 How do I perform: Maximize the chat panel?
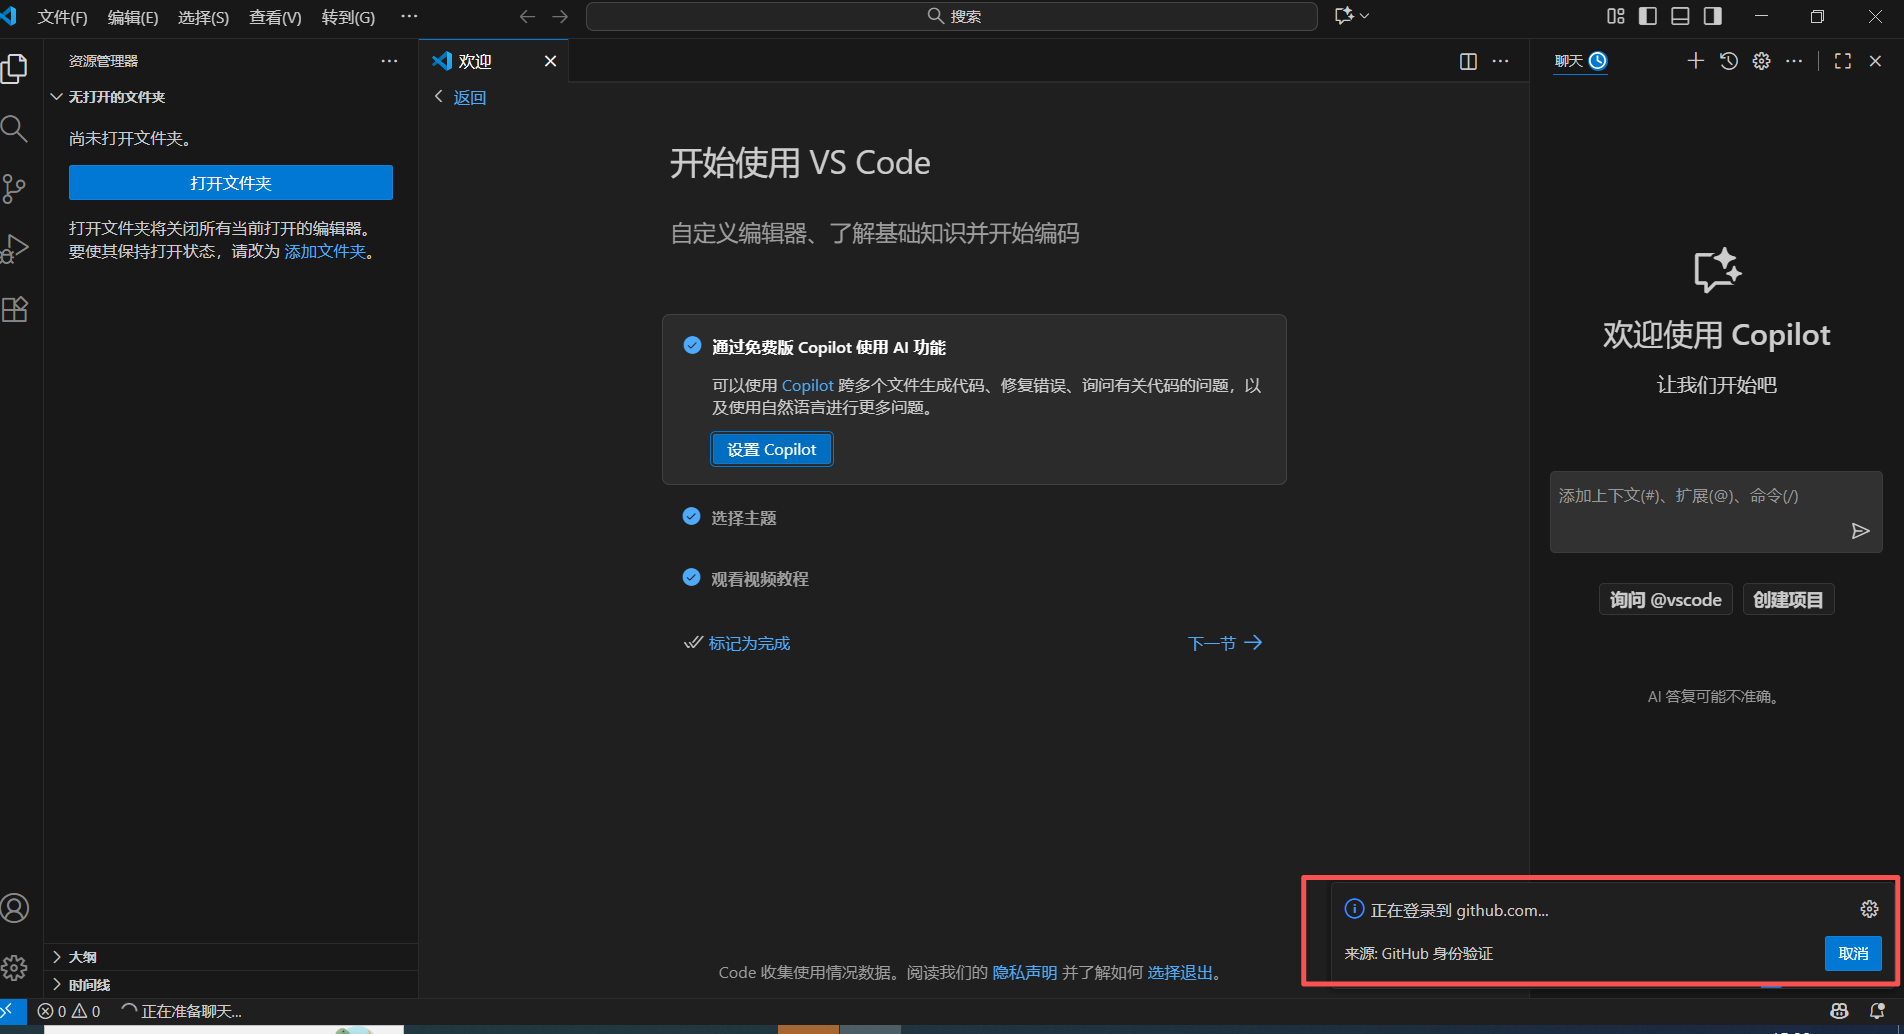(x=1843, y=61)
